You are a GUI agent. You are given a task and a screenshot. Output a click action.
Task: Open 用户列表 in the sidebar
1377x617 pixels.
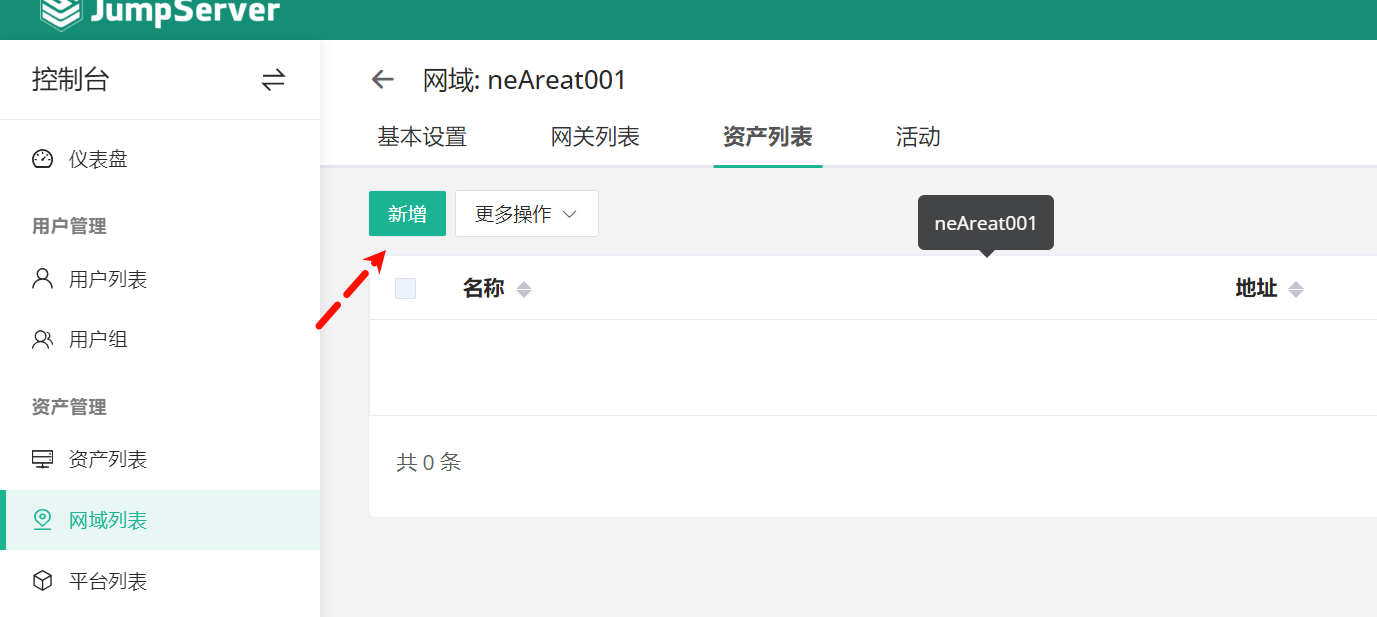tap(108, 280)
